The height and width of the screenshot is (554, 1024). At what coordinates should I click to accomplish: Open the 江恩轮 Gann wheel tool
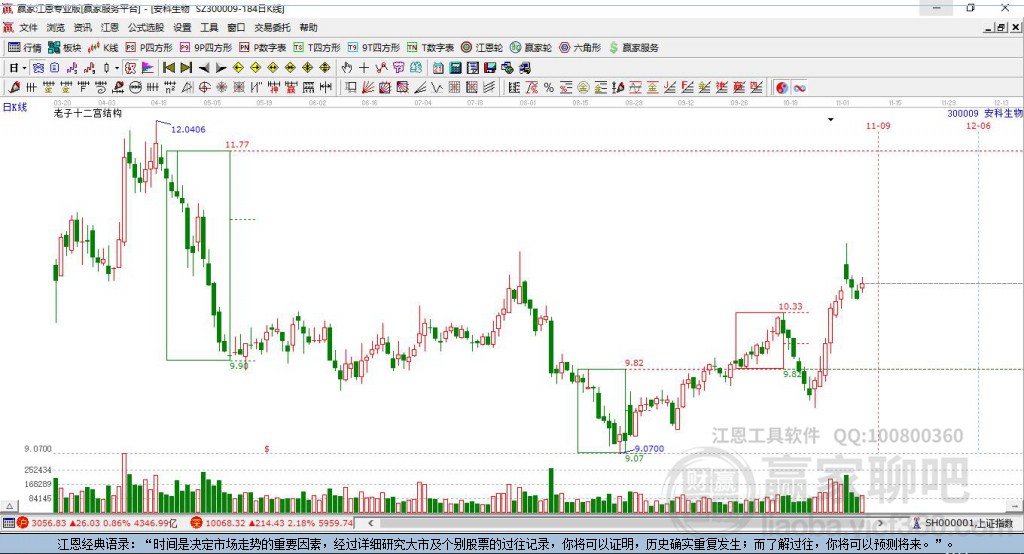pos(482,48)
